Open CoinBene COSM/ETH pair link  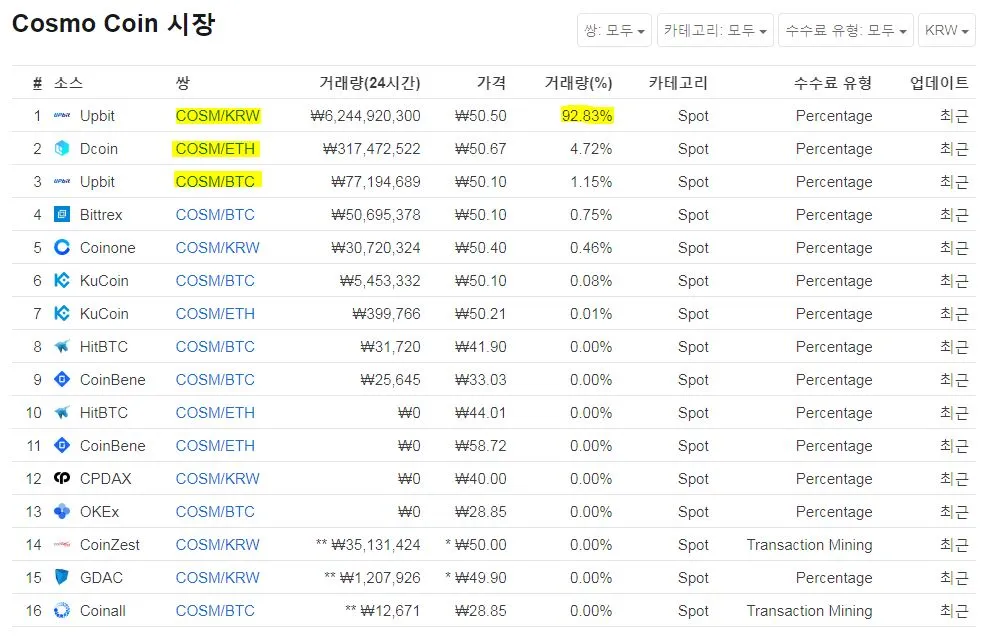tap(215, 445)
